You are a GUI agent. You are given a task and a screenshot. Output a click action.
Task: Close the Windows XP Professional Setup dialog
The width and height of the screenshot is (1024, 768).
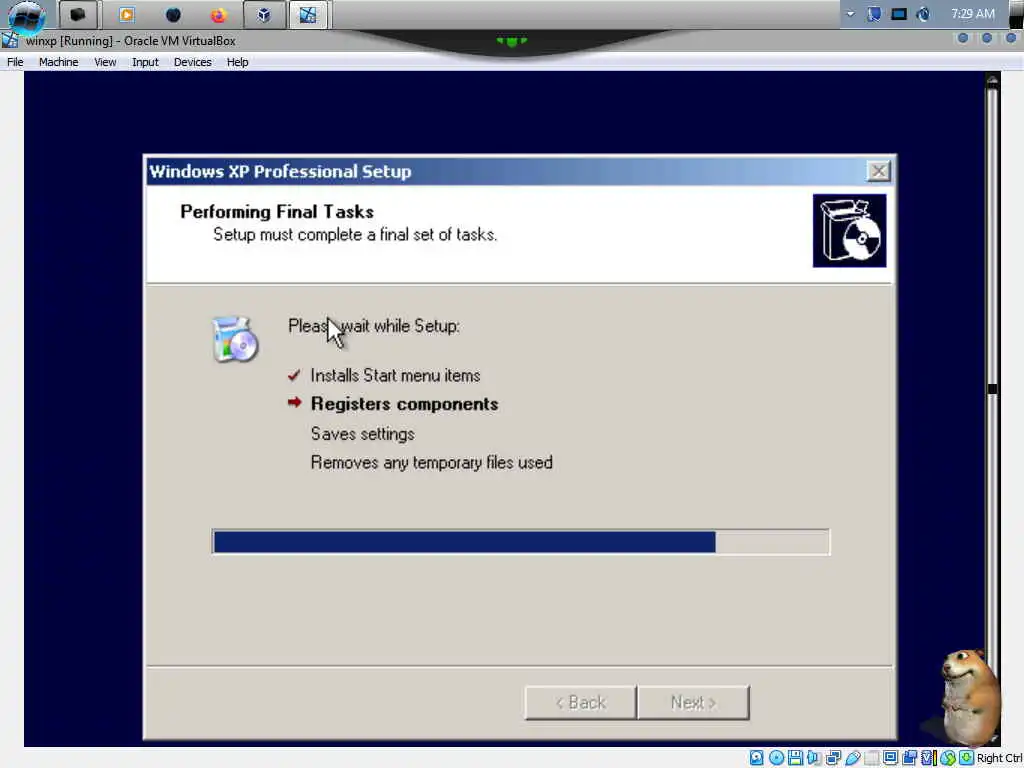point(878,171)
